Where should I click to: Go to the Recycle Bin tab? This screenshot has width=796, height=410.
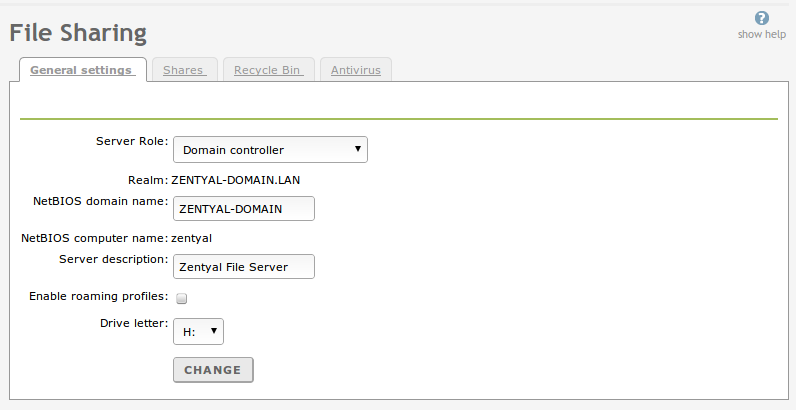269,70
